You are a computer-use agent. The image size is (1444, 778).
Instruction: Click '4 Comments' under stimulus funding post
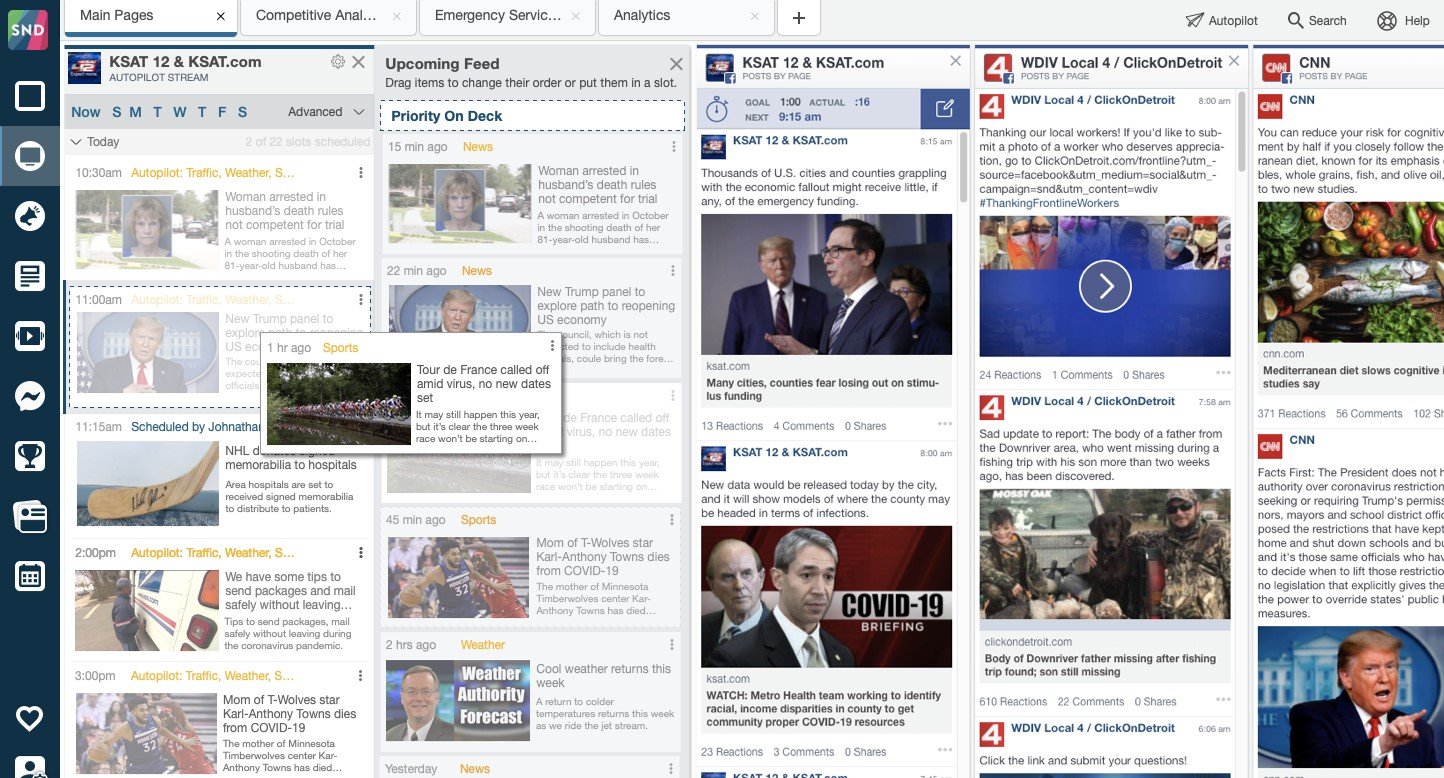coord(803,426)
